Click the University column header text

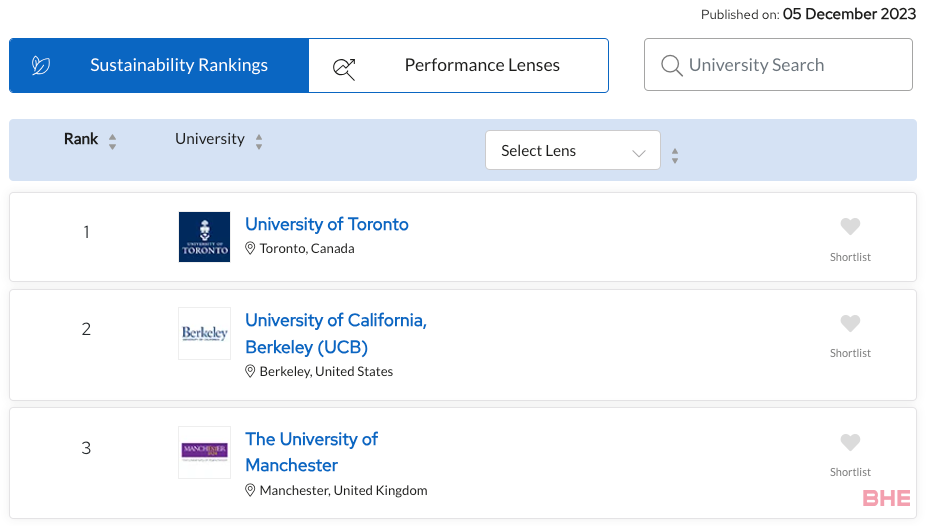tap(210, 139)
